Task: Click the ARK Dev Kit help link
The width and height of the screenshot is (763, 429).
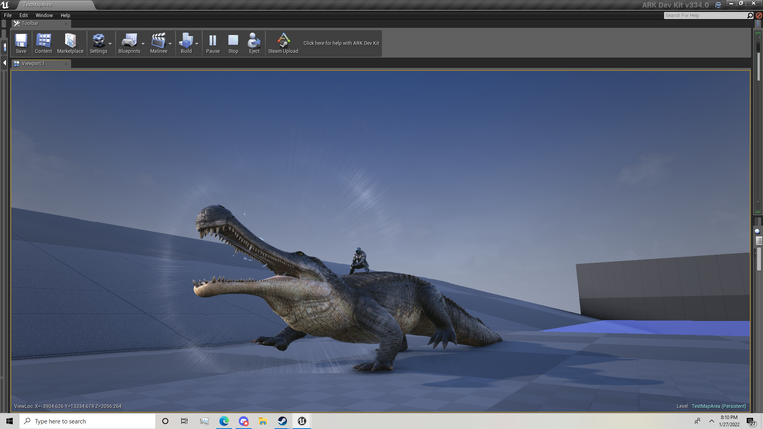Action: coord(341,43)
